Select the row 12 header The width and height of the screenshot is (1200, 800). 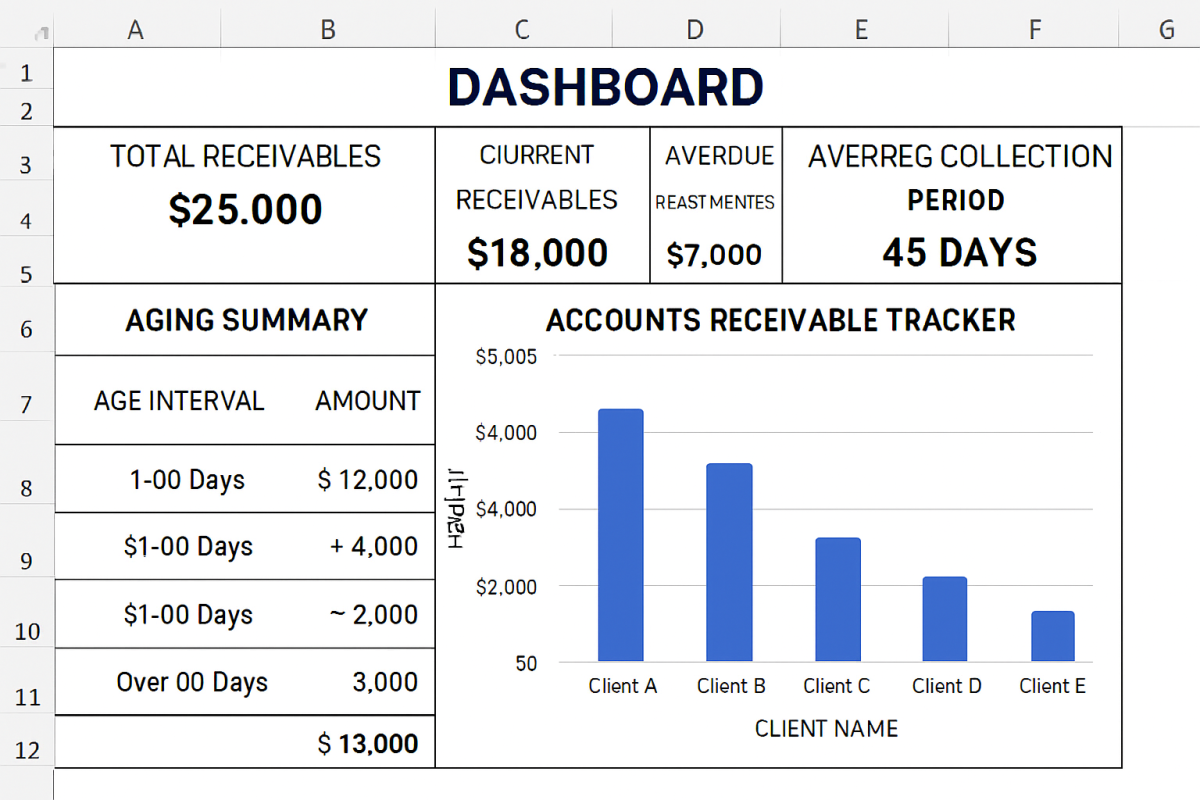[26, 749]
